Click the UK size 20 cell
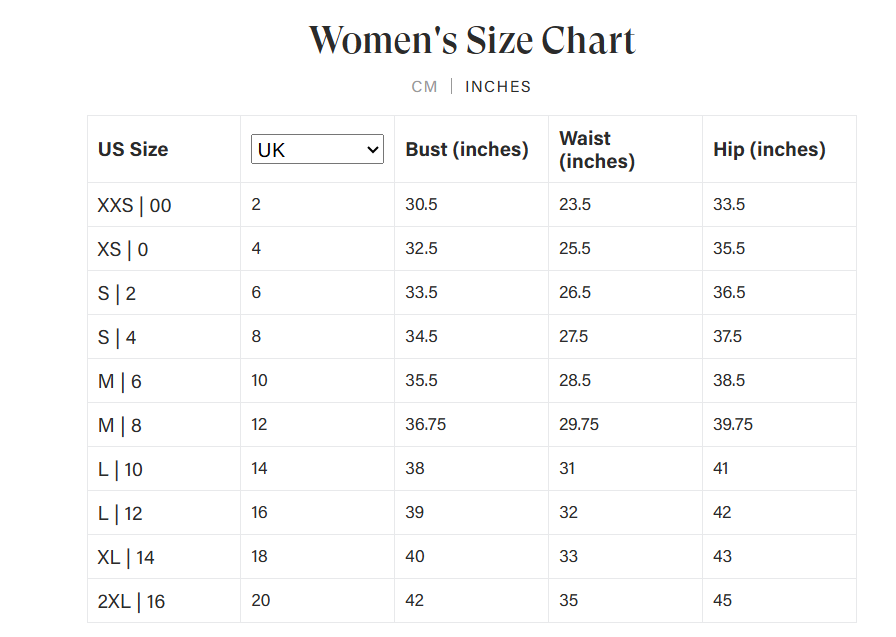The height and width of the screenshot is (637, 896). click(x=259, y=600)
